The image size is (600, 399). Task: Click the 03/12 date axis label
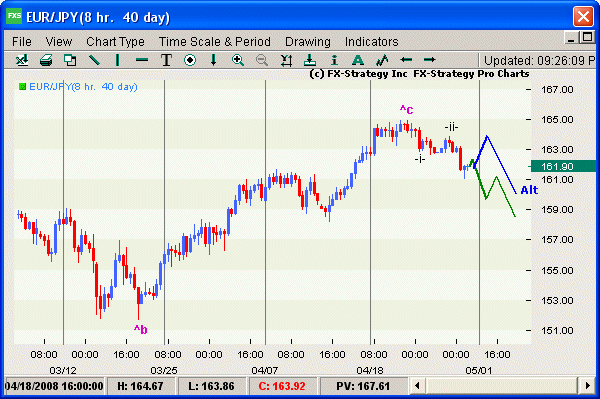pyautogui.click(x=63, y=370)
